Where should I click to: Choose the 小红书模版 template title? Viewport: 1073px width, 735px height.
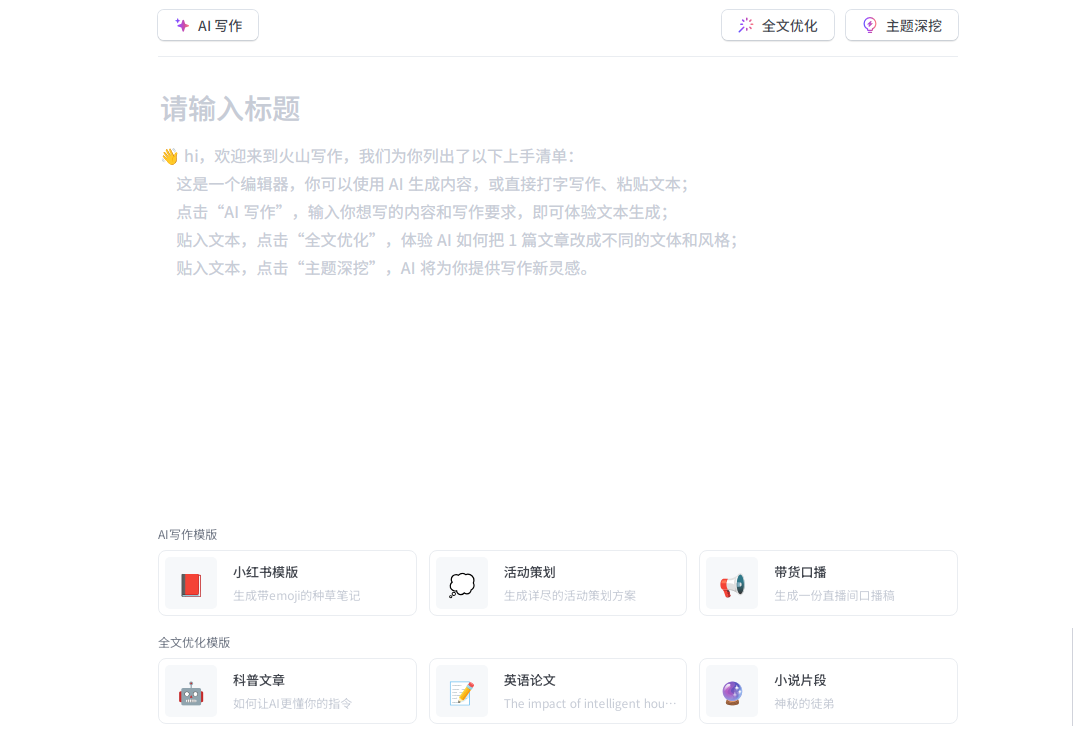266,572
